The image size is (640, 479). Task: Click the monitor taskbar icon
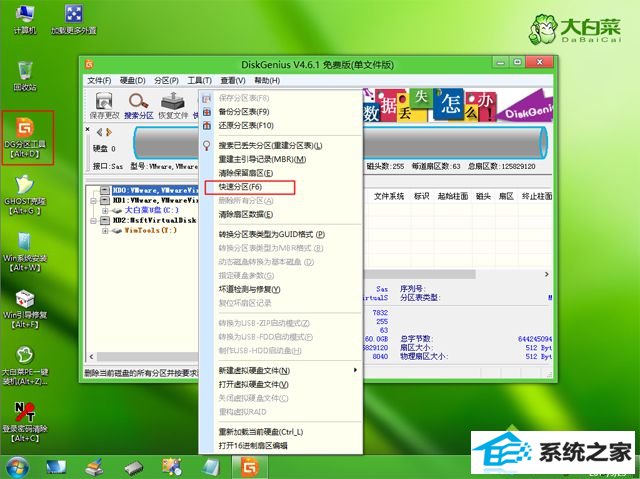coord(56,468)
